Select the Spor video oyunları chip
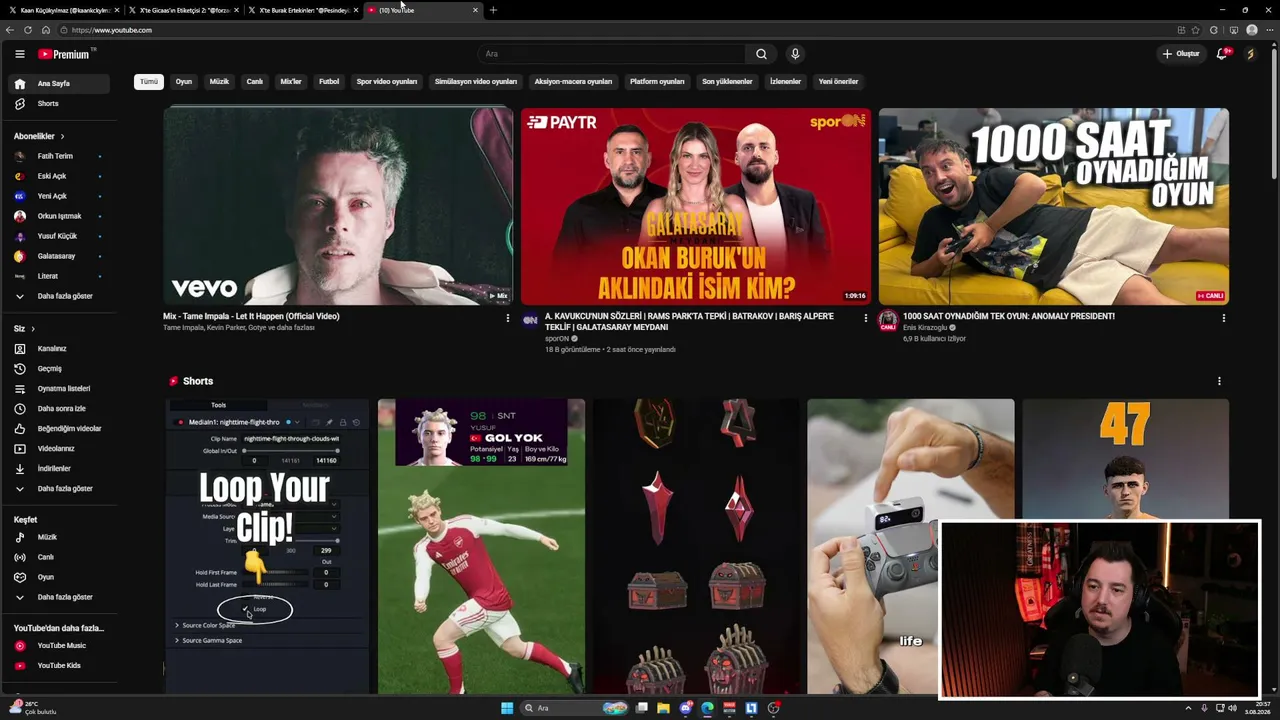This screenshot has height=720, width=1280. [387, 82]
